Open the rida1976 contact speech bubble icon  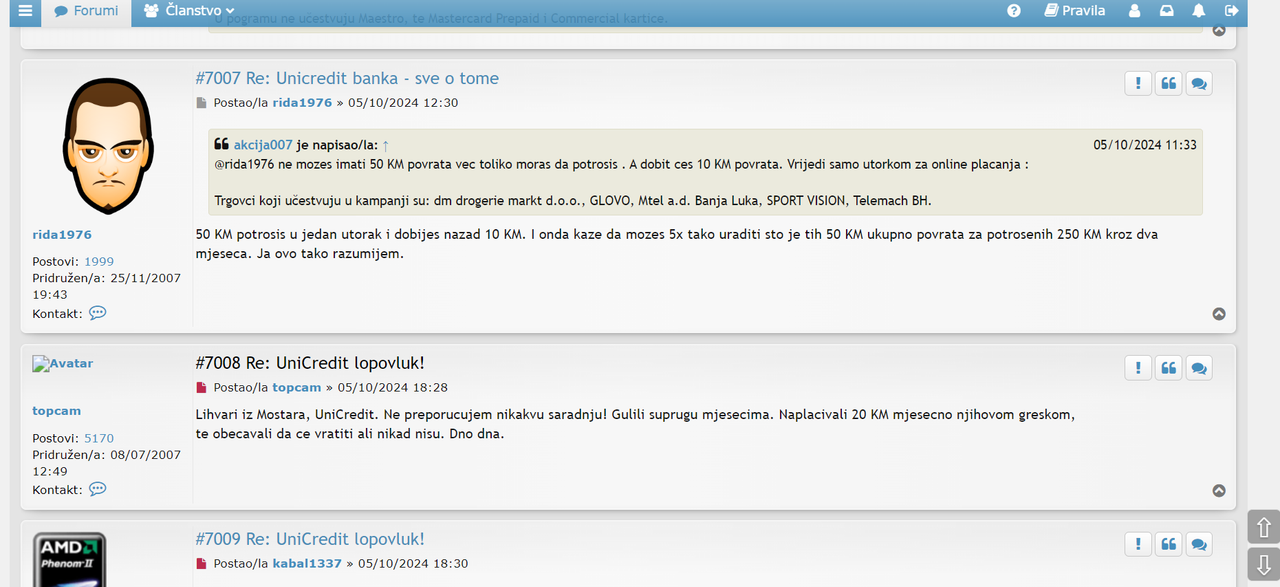click(x=97, y=313)
